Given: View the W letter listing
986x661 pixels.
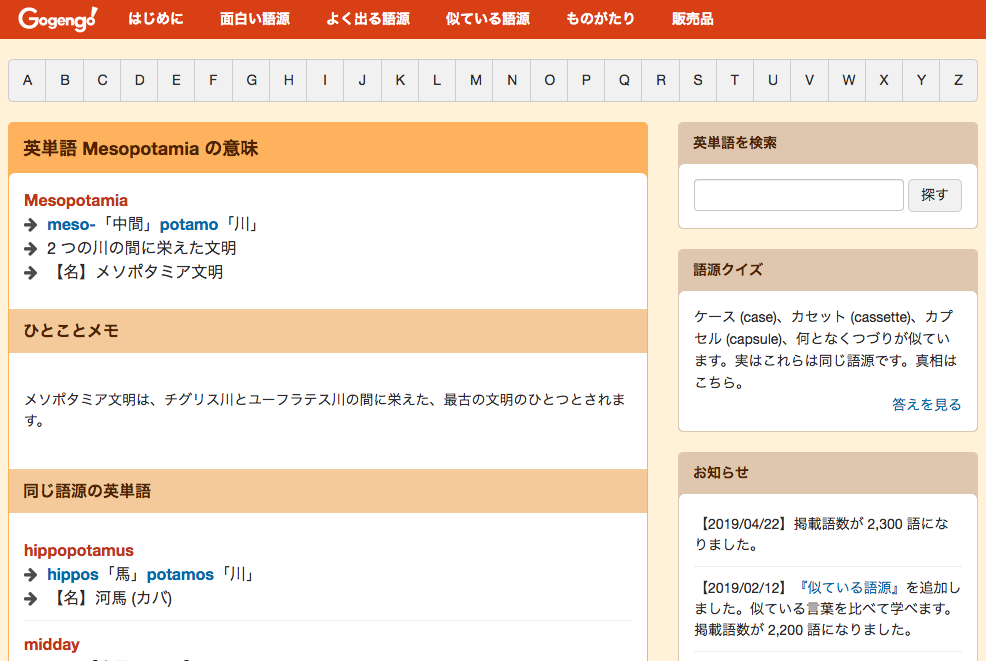Looking at the screenshot, I should point(847,81).
